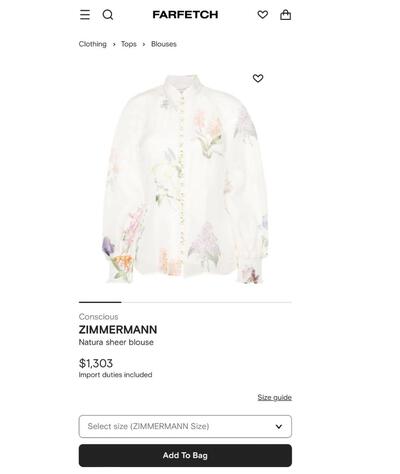Open the hamburger menu

coord(85,15)
